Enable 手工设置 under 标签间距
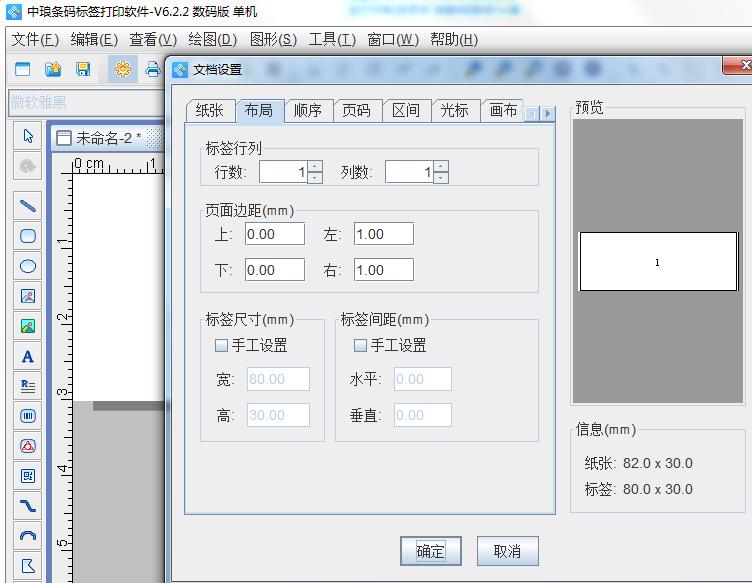Viewport: 752px width, 583px height. pyautogui.click(x=361, y=346)
